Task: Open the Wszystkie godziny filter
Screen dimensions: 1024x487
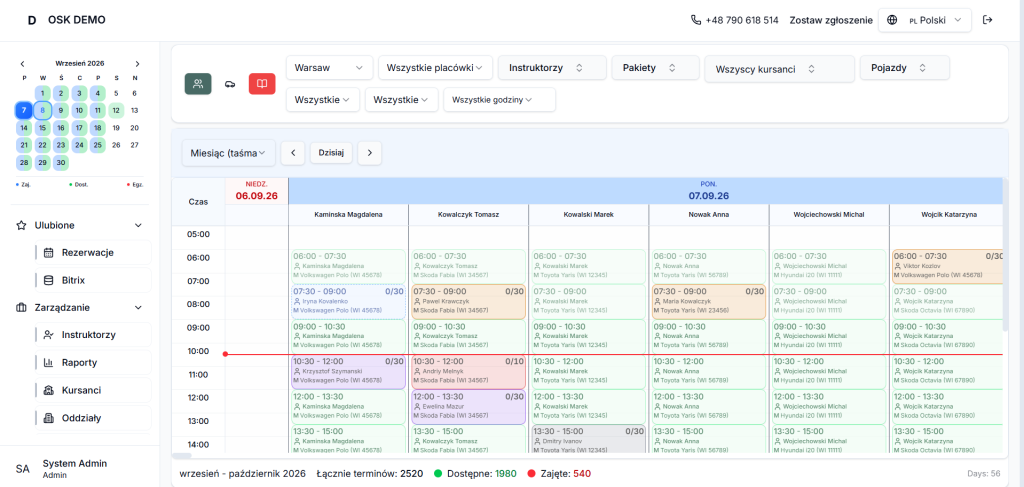Action: pyautogui.click(x=500, y=100)
